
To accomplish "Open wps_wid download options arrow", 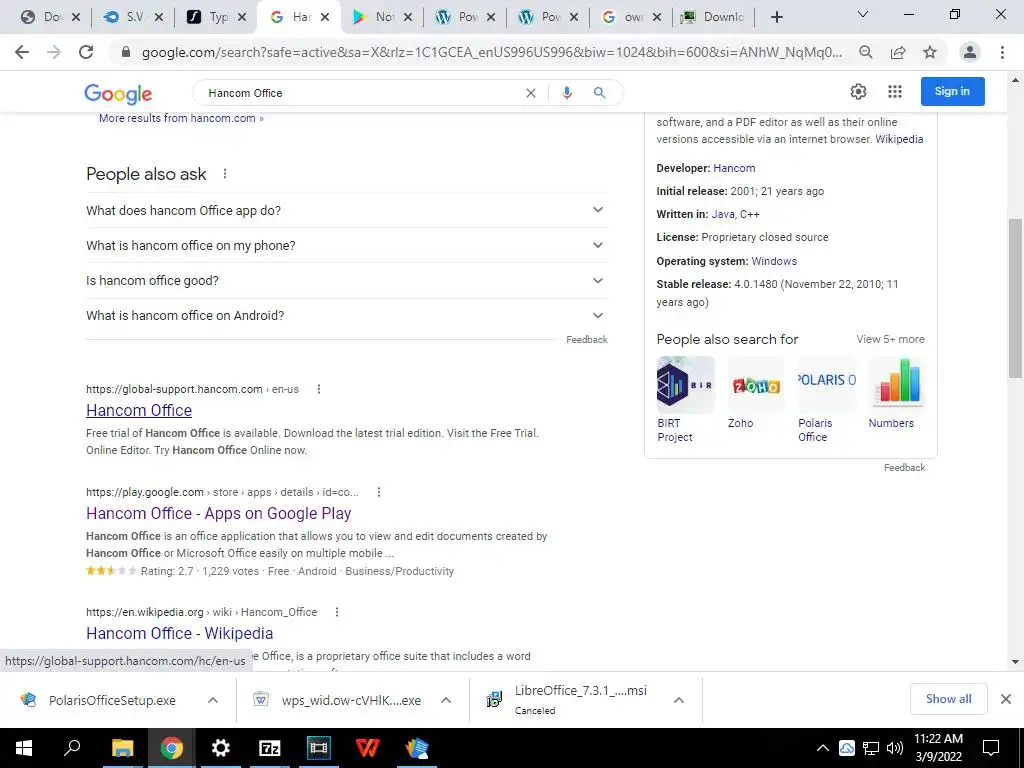I will tap(446, 700).
